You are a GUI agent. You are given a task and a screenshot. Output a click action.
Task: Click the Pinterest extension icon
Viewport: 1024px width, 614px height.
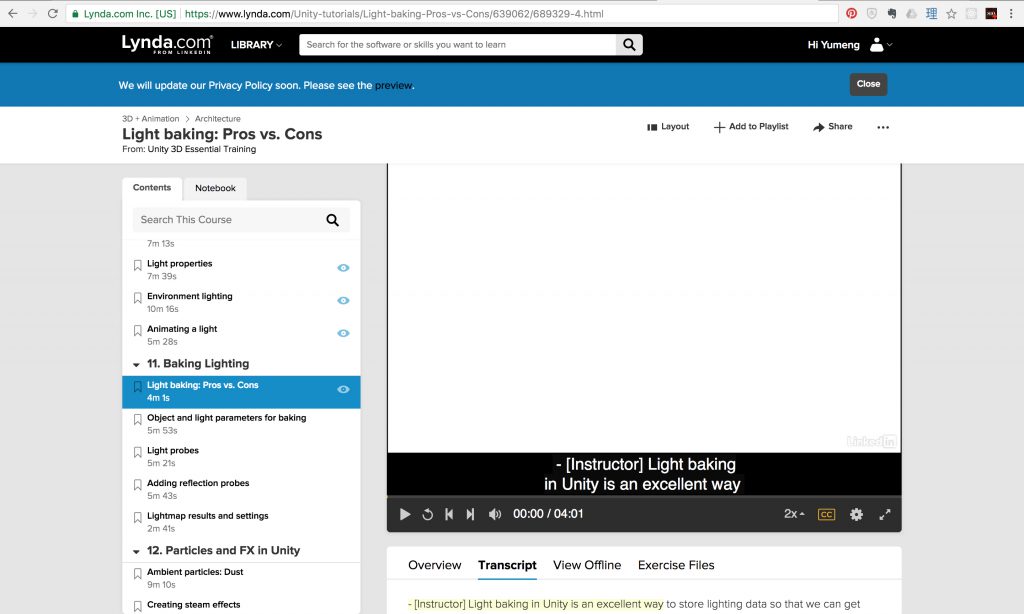[x=851, y=13]
